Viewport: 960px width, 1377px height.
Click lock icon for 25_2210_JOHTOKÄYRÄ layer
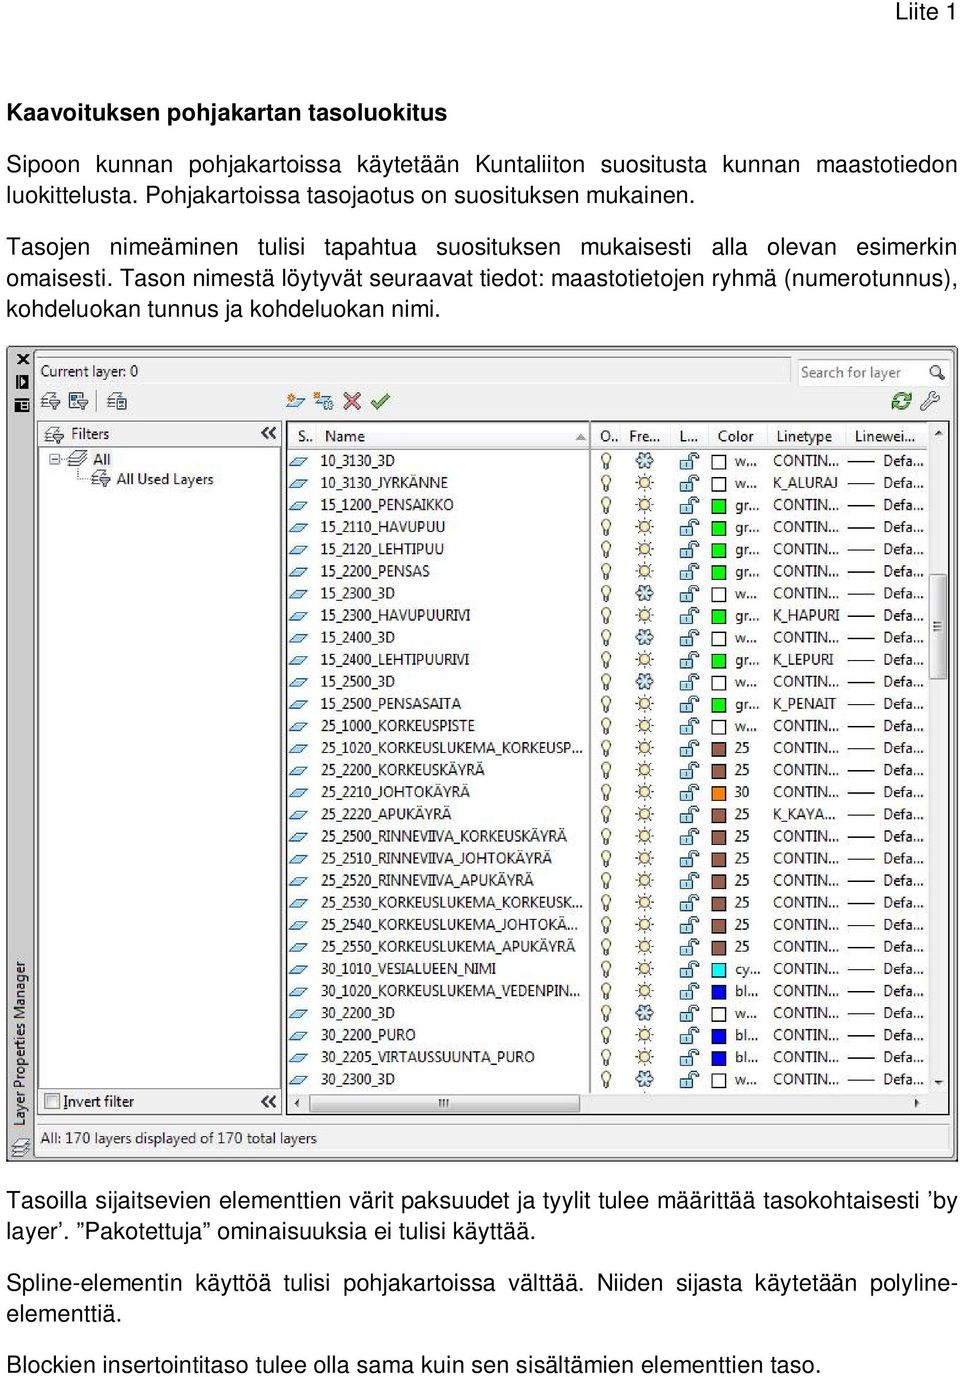(x=689, y=792)
